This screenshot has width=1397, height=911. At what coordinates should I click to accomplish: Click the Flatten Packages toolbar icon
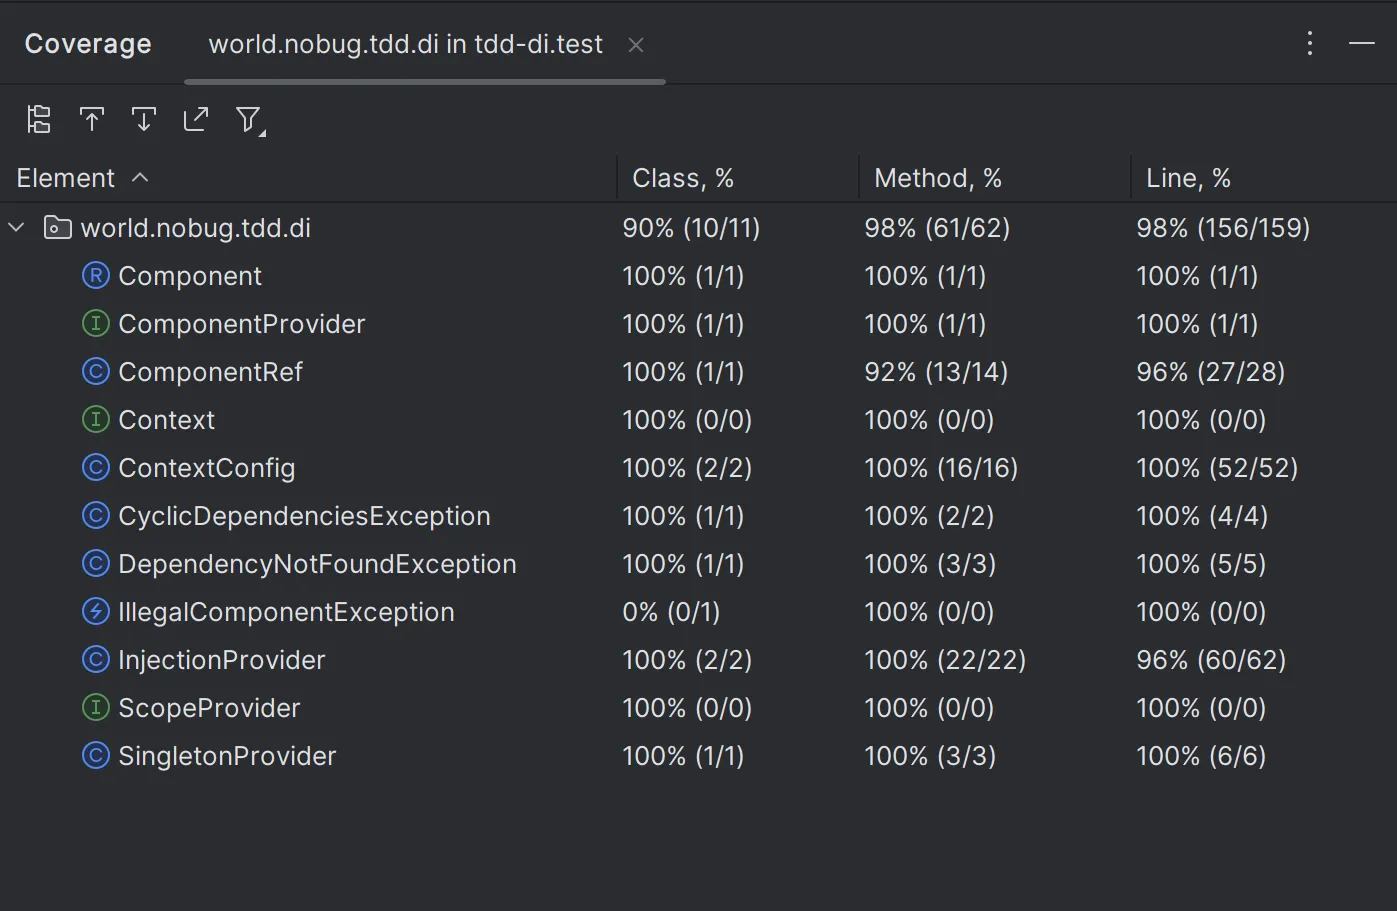pyautogui.click(x=39, y=120)
